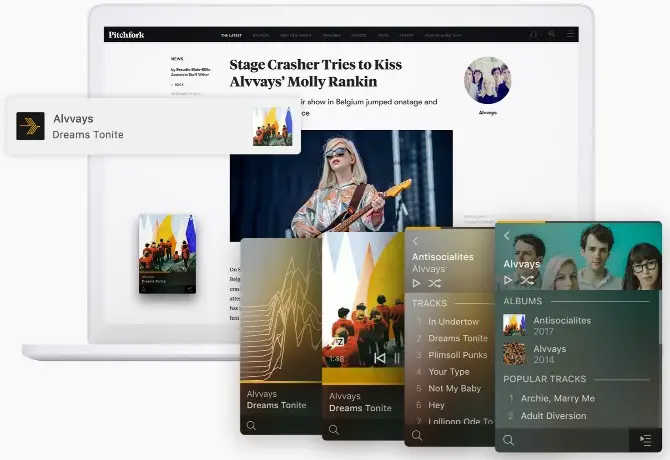Open the Stage Crasher article headline

tap(316, 73)
